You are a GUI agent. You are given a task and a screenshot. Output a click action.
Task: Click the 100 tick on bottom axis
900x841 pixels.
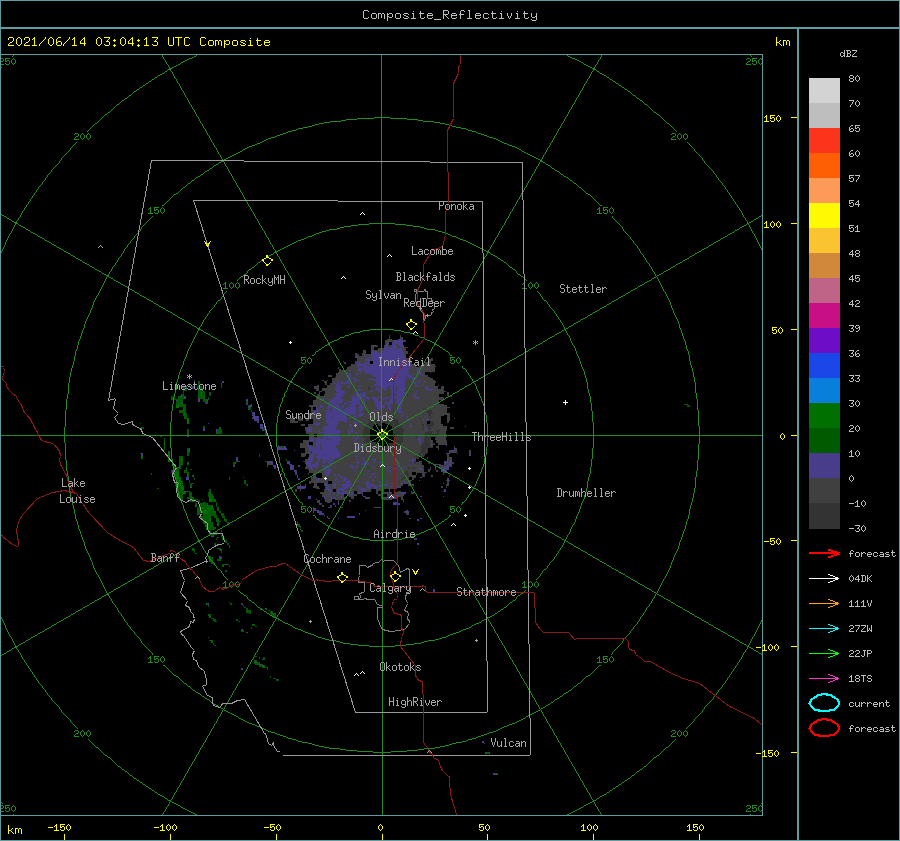coord(589,827)
